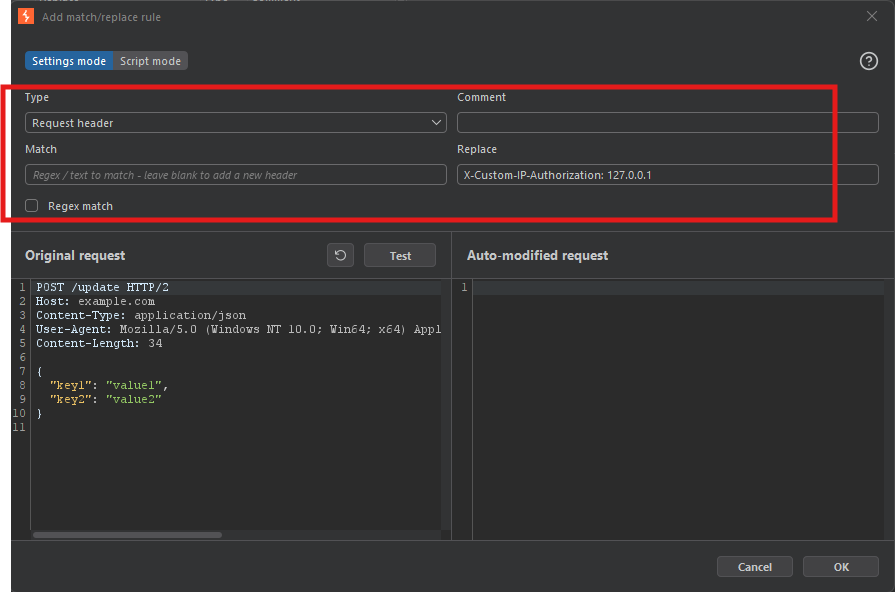Grab the horizontal scrollbar under Original request
Viewport: 895px width, 592px height.
point(127,535)
